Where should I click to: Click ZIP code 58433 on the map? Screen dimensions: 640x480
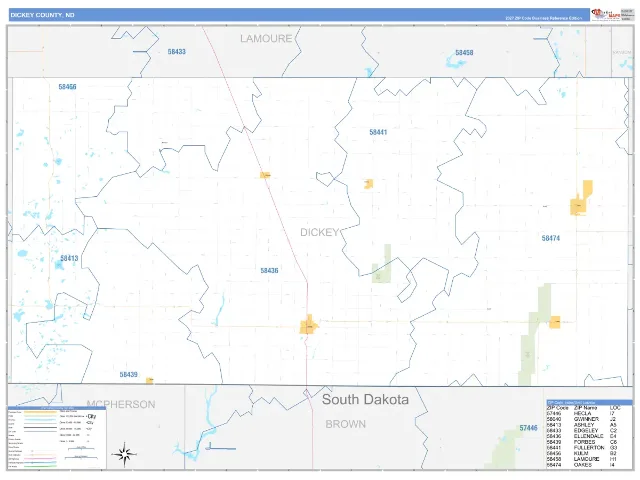point(177,52)
